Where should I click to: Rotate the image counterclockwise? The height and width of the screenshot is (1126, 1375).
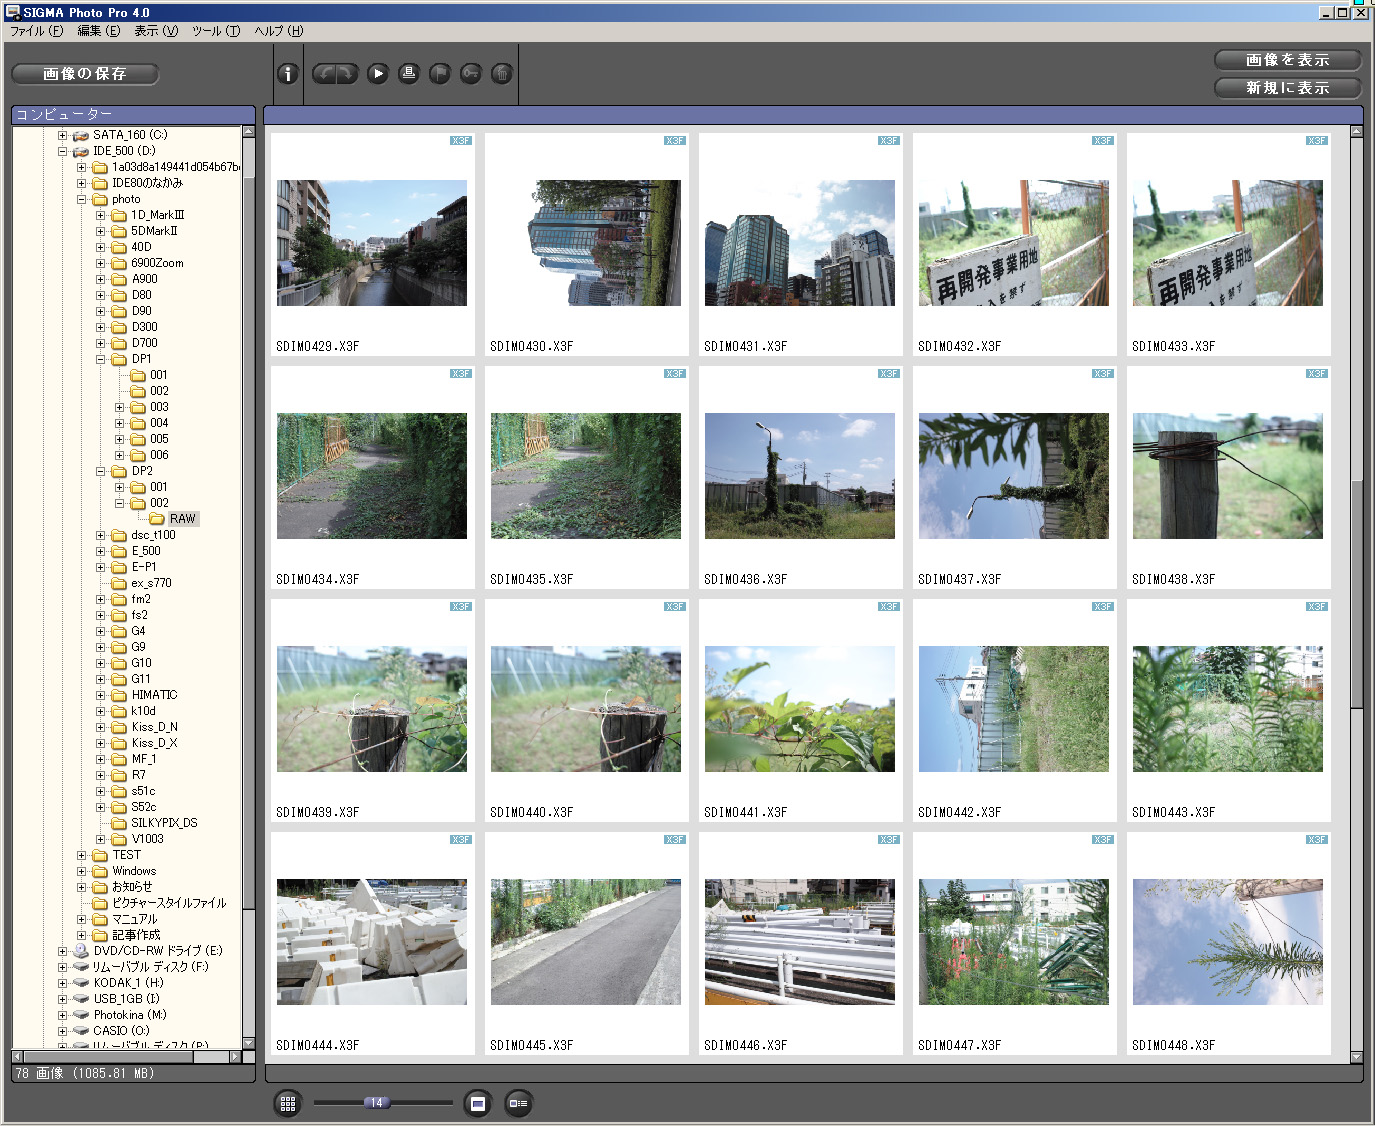coord(326,73)
